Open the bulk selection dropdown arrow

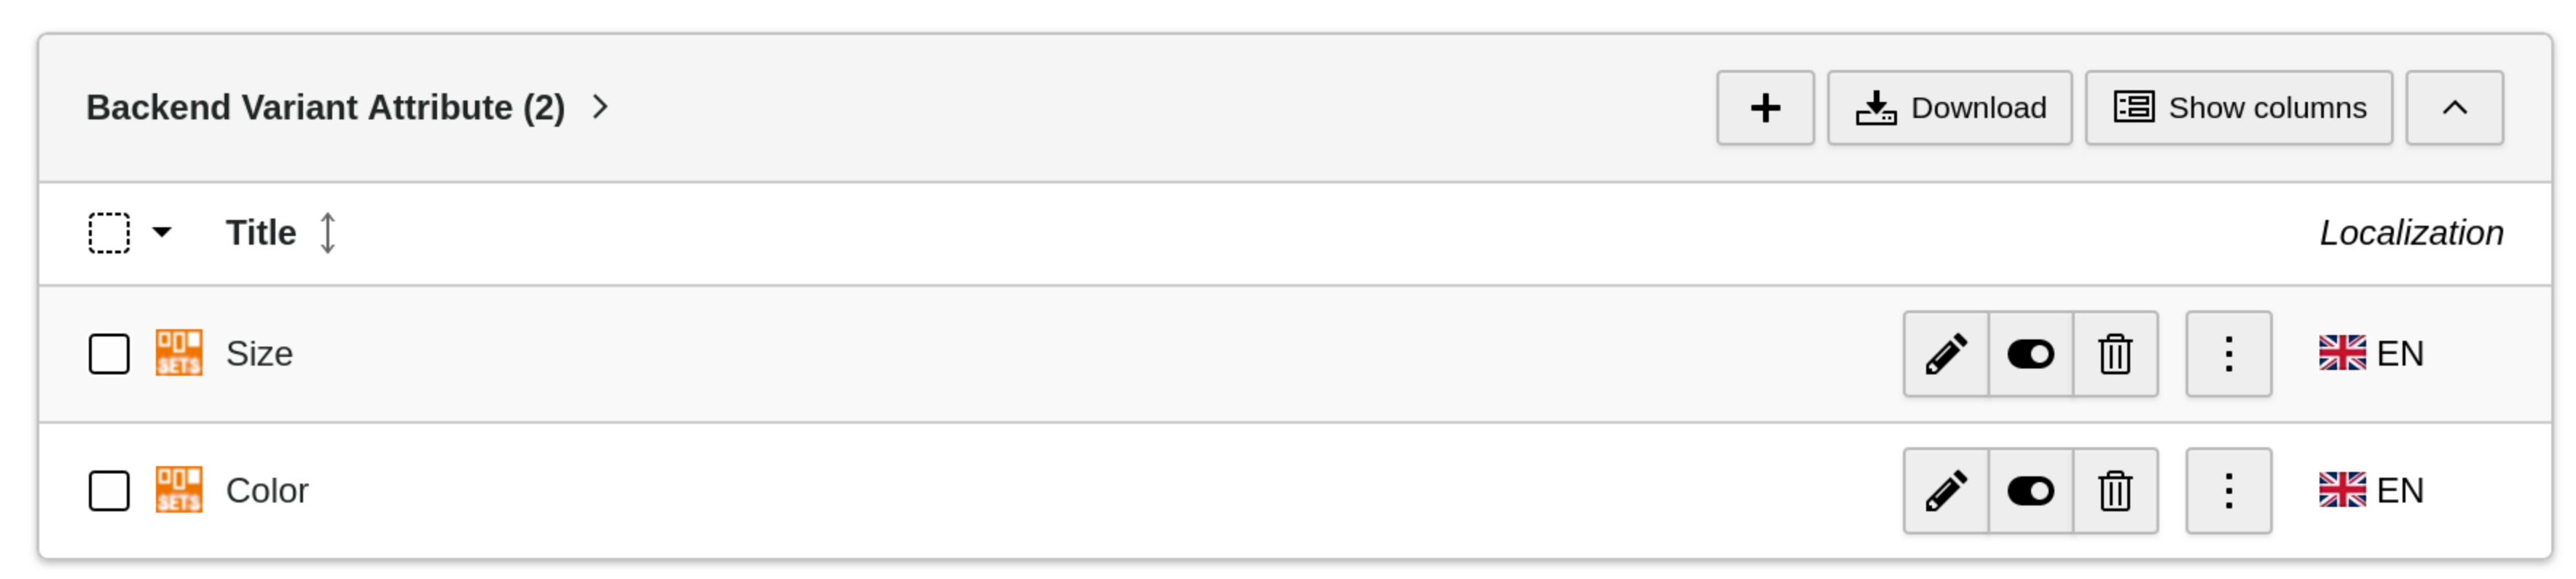pos(162,232)
